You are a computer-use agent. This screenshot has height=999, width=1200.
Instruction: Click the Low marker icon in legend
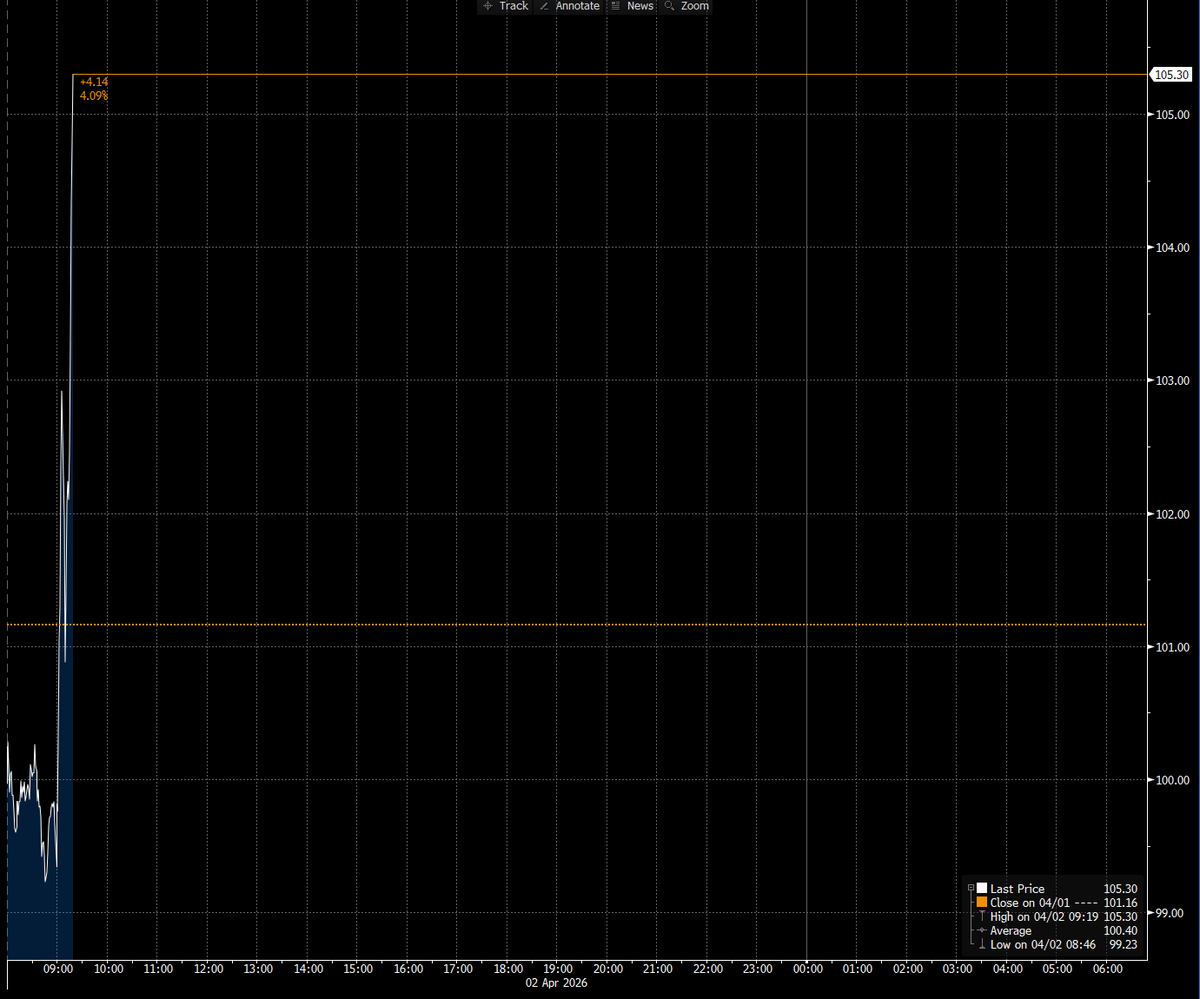tap(982, 944)
